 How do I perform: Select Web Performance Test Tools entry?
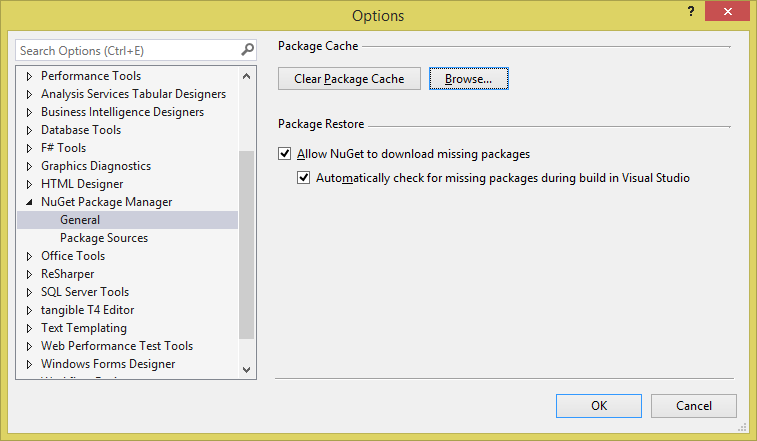117,346
